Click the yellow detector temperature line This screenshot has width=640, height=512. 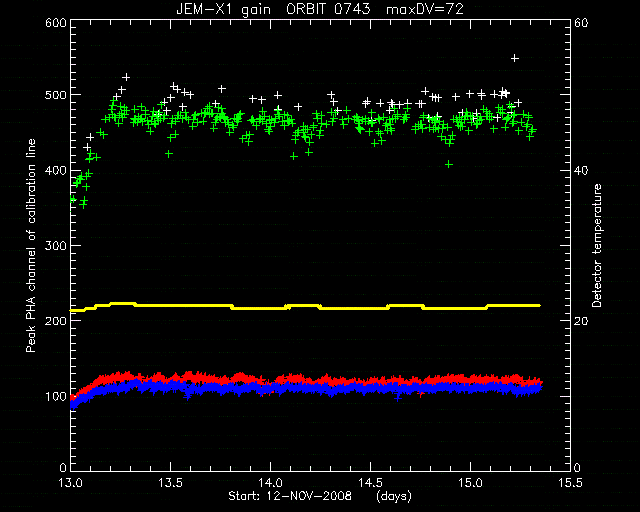305,306
